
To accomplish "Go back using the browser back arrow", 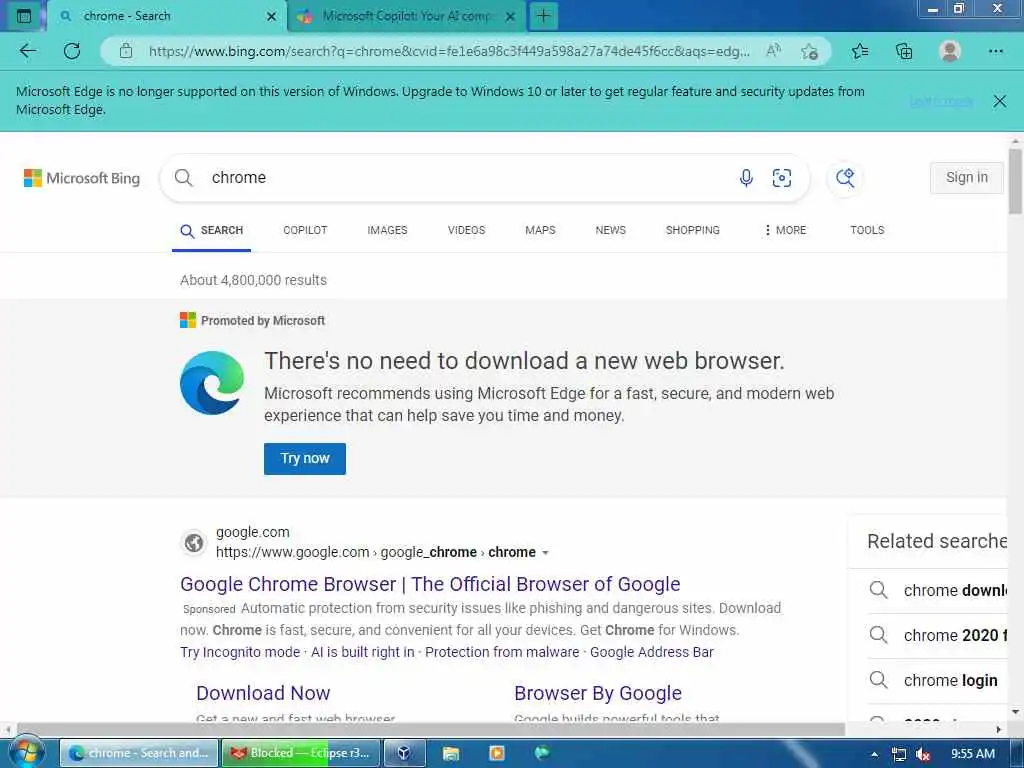I will (x=27, y=51).
